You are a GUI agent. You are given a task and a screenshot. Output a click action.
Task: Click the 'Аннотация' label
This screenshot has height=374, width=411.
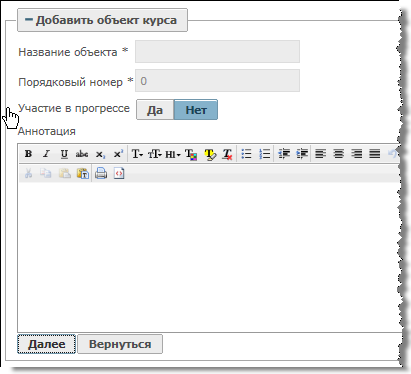coord(47,131)
